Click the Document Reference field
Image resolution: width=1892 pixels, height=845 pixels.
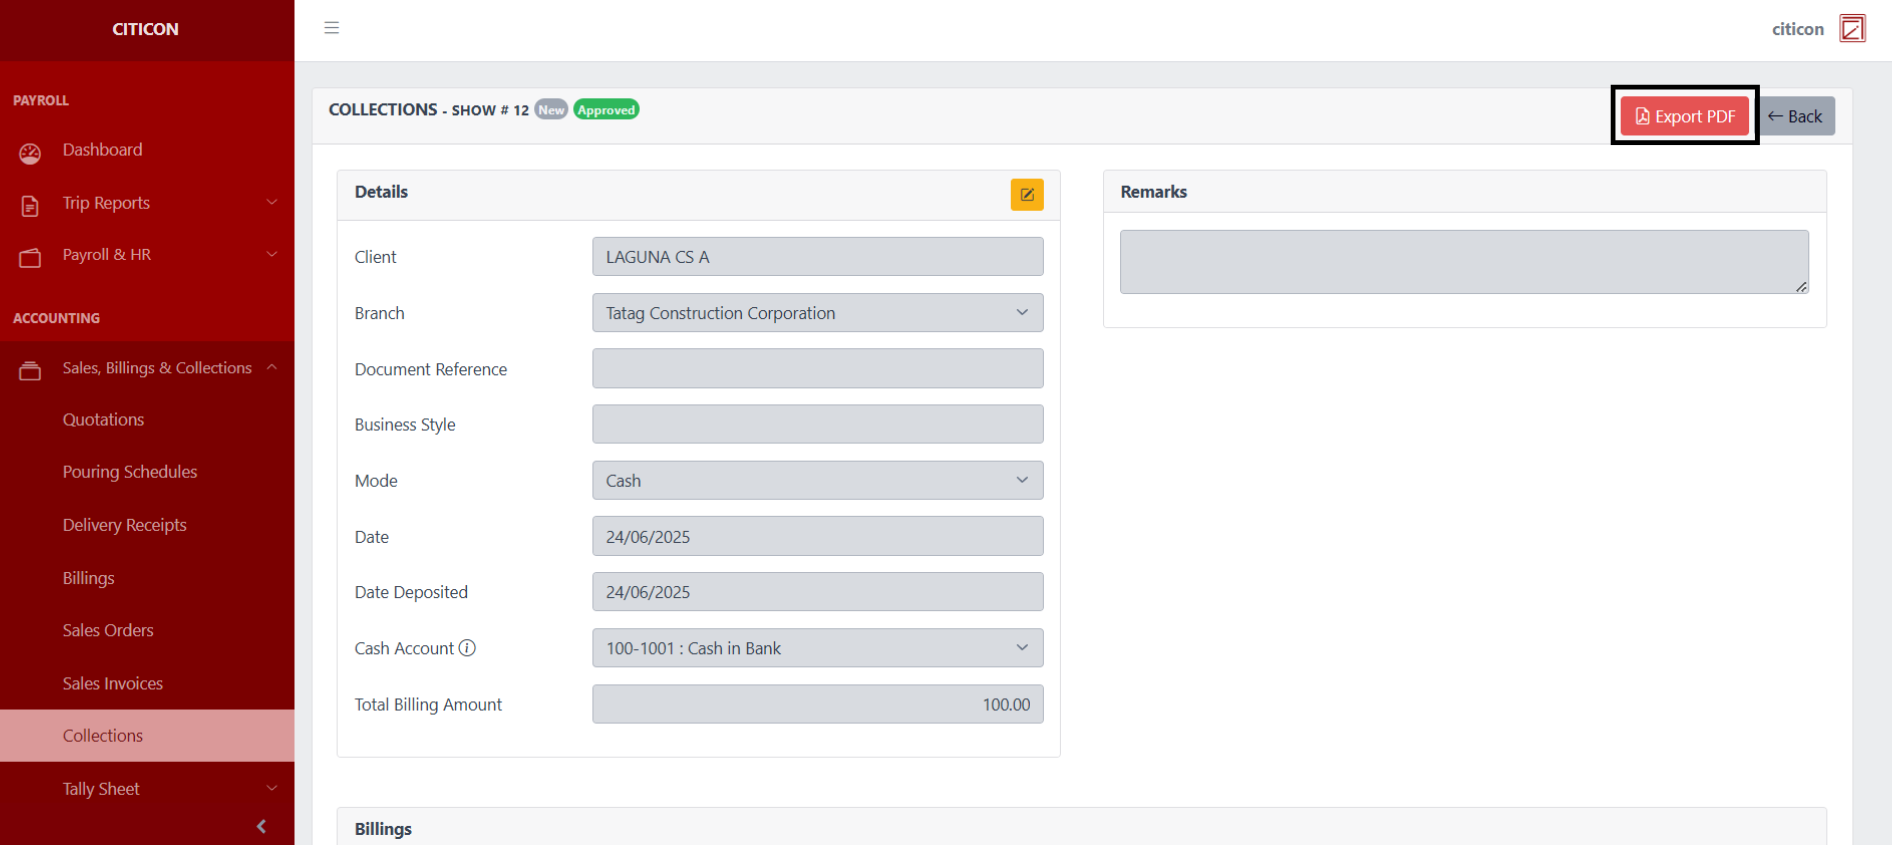point(817,369)
